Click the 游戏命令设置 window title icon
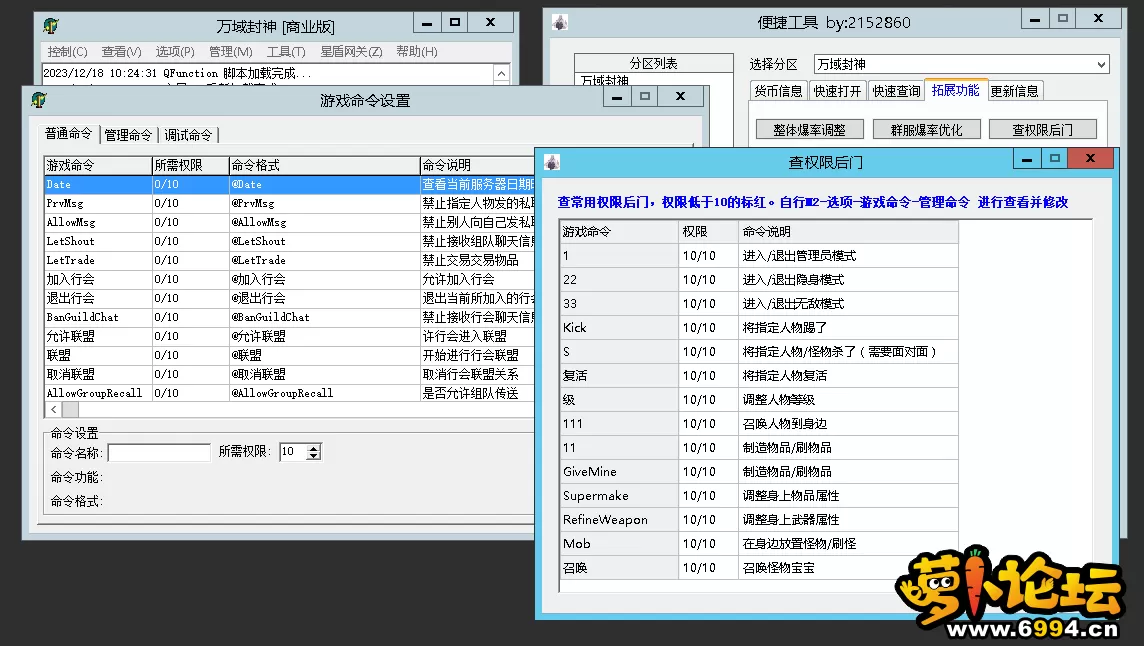The height and width of the screenshot is (646, 1144). (x=39, y=100)
